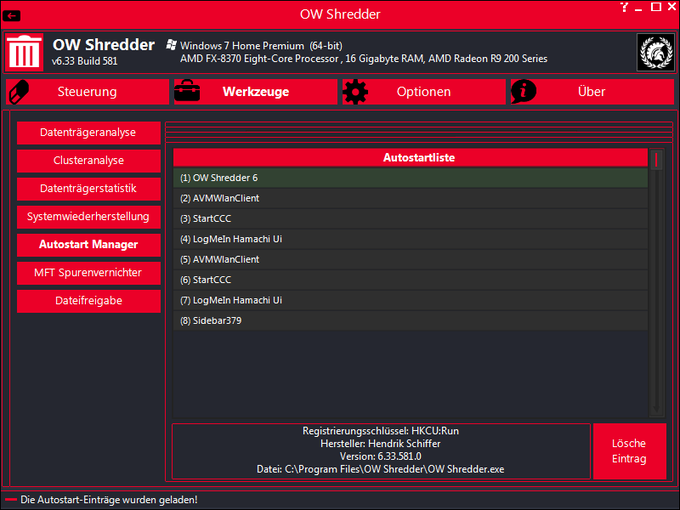
Task: Click the Hersteller: Hendrik Schiffer line
Action: (x=380, y=444)
